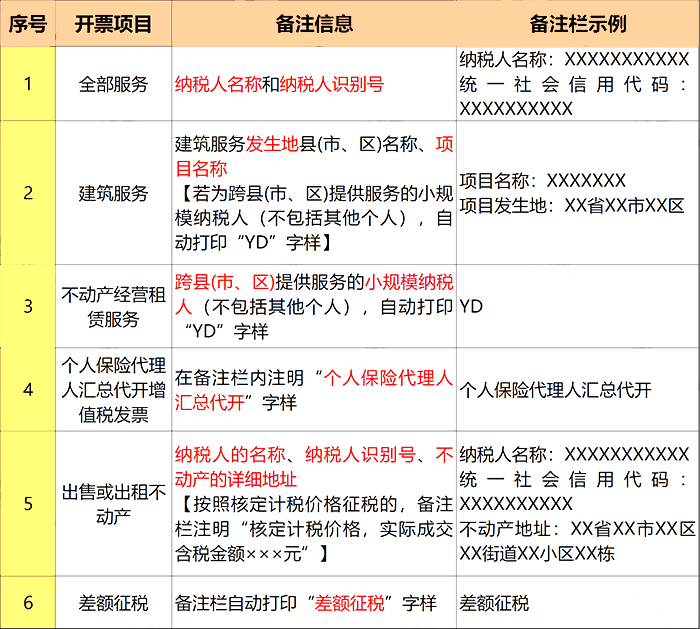Image resolution: width=700 pixels, height=629 pixels.
Task: Click the YD example cell in row 3
Action: (x=578, y=306)
